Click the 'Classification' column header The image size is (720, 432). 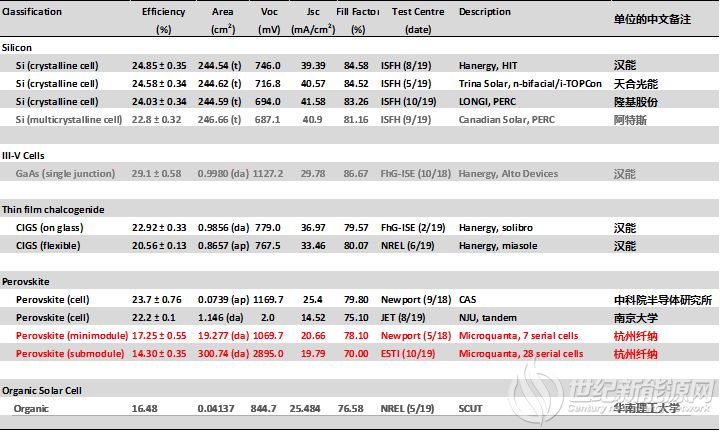click(32, 12)
